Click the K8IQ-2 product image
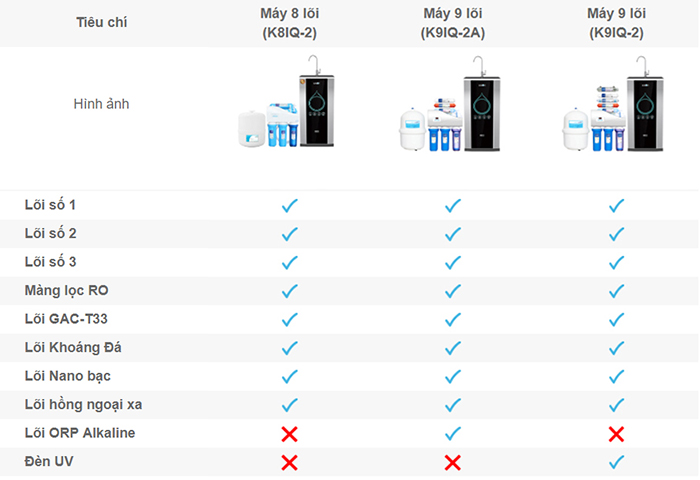This screenshot has width=700, height=480. tap(287, 101)
